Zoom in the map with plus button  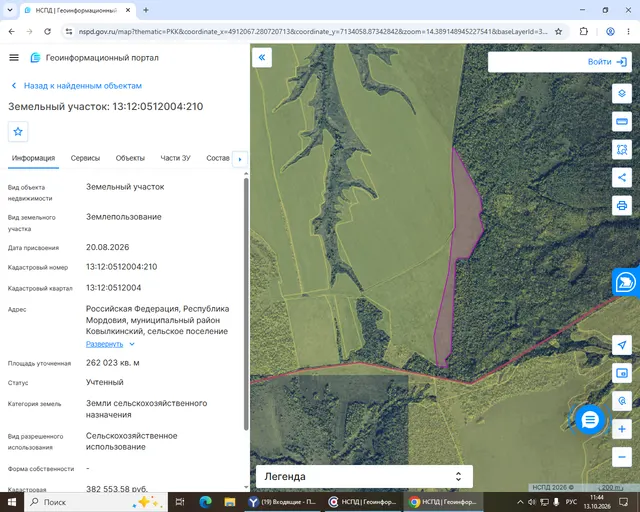coord(622,429)
